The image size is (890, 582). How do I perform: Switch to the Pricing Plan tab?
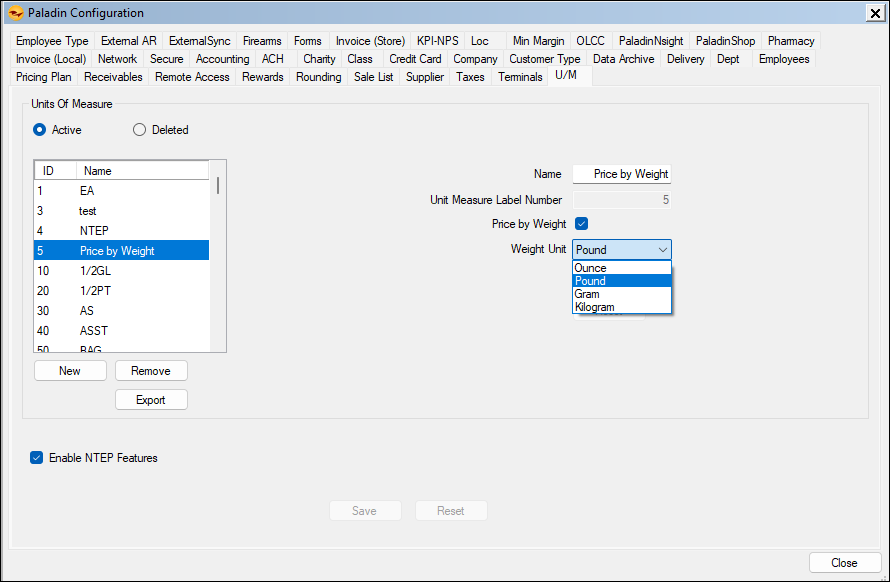pos(44,77)
